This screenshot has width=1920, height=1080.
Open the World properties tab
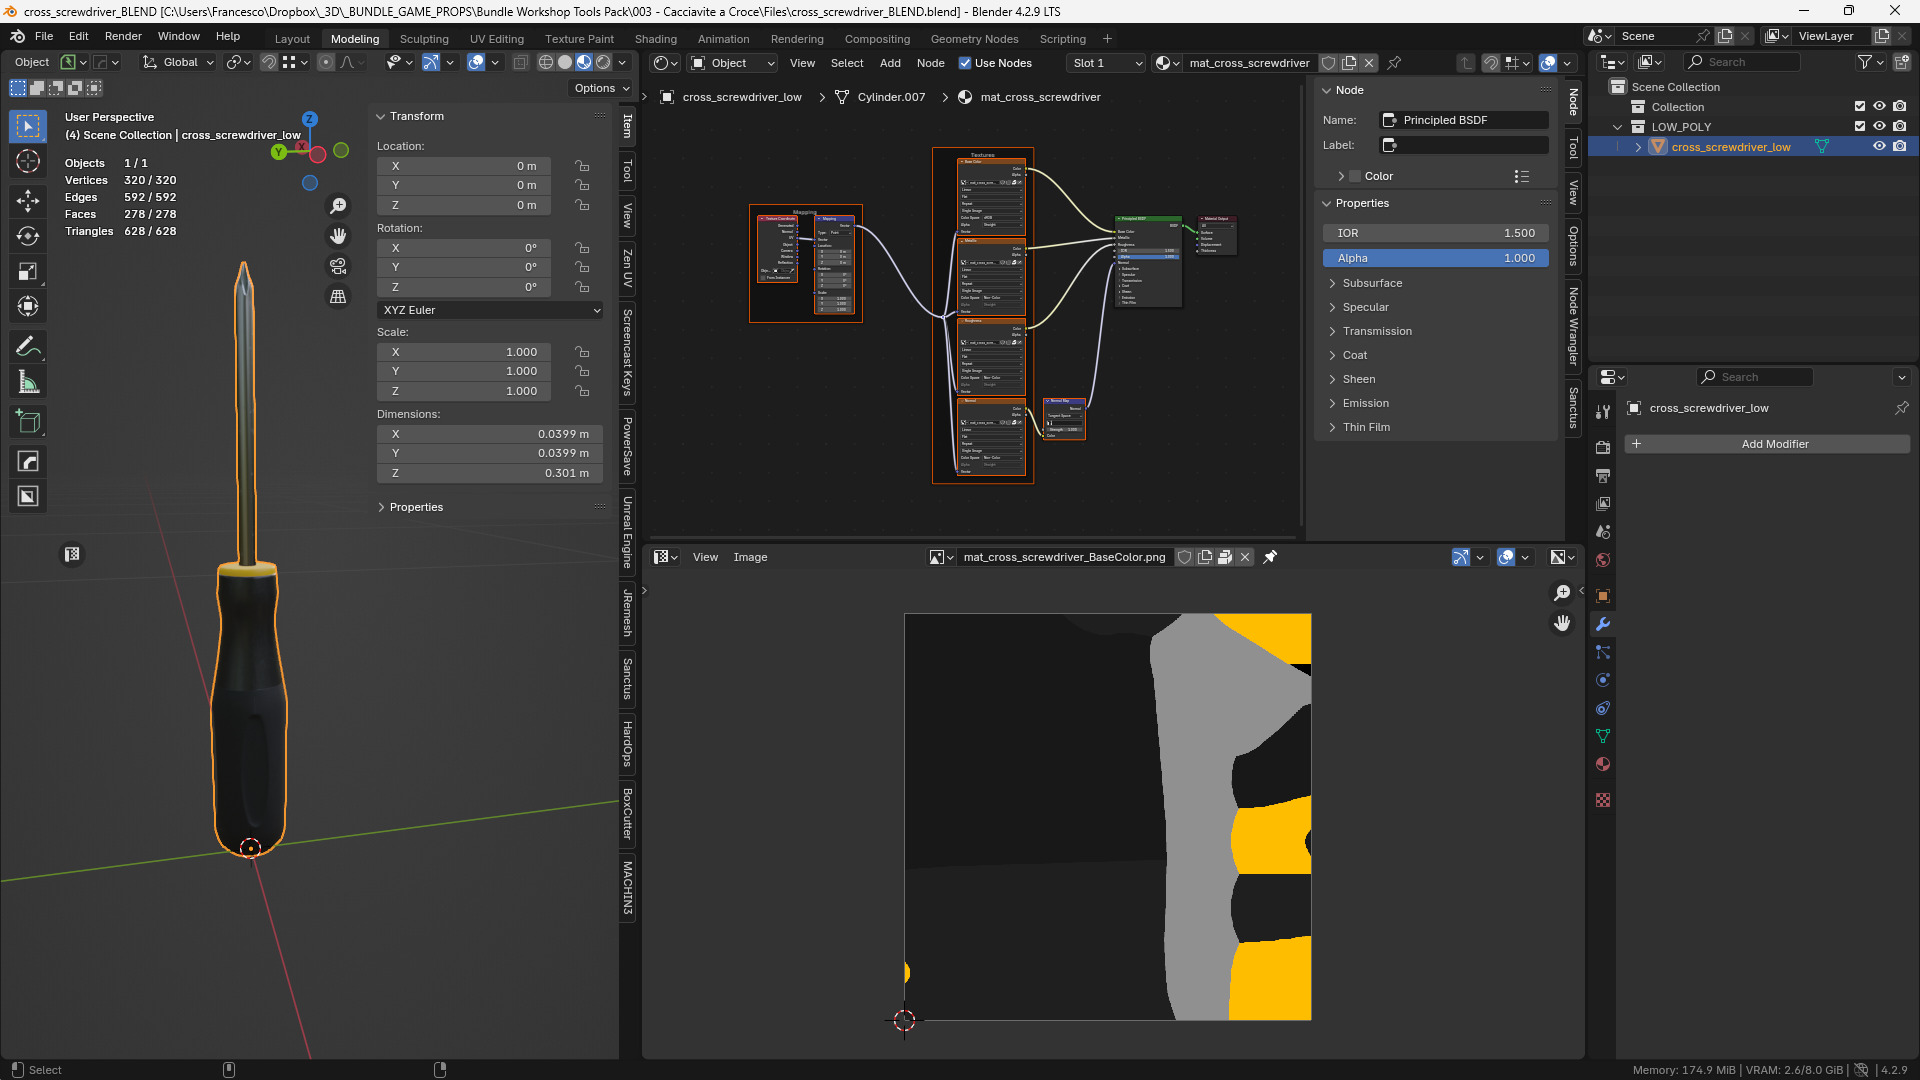(1603, 560)
